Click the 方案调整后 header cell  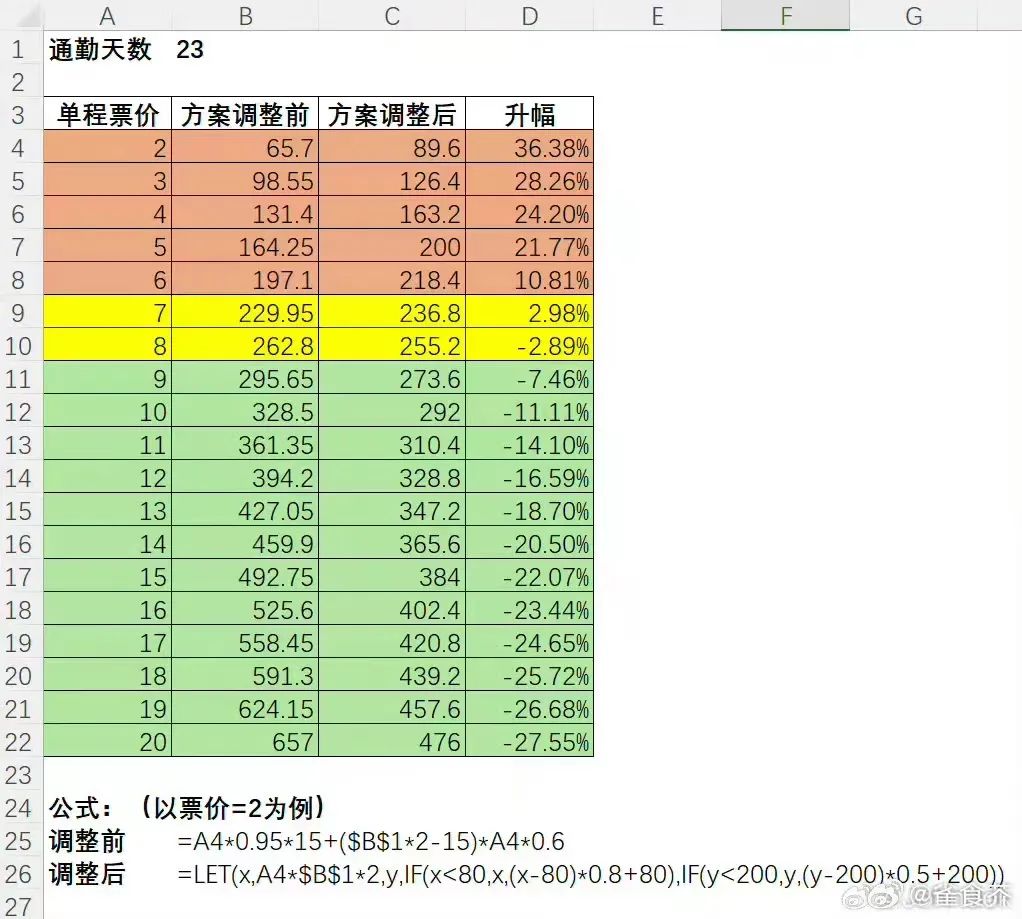tap(392, 115)
